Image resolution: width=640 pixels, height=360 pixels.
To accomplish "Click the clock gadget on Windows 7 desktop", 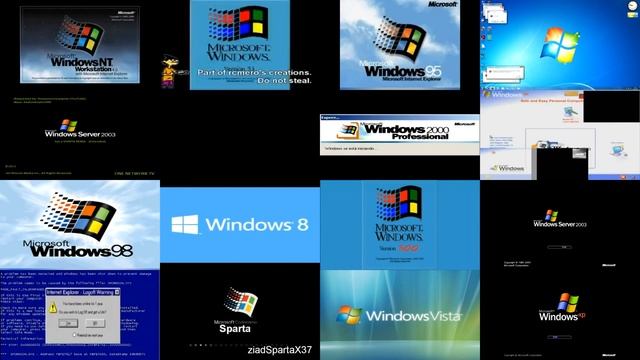I will (x=632, y=5).
